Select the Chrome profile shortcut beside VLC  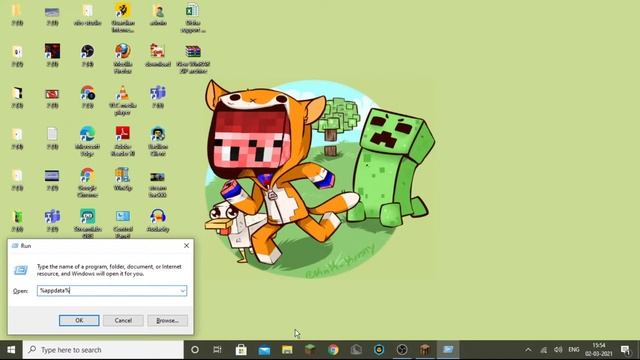pyautogui.click(x=87, y=97)
